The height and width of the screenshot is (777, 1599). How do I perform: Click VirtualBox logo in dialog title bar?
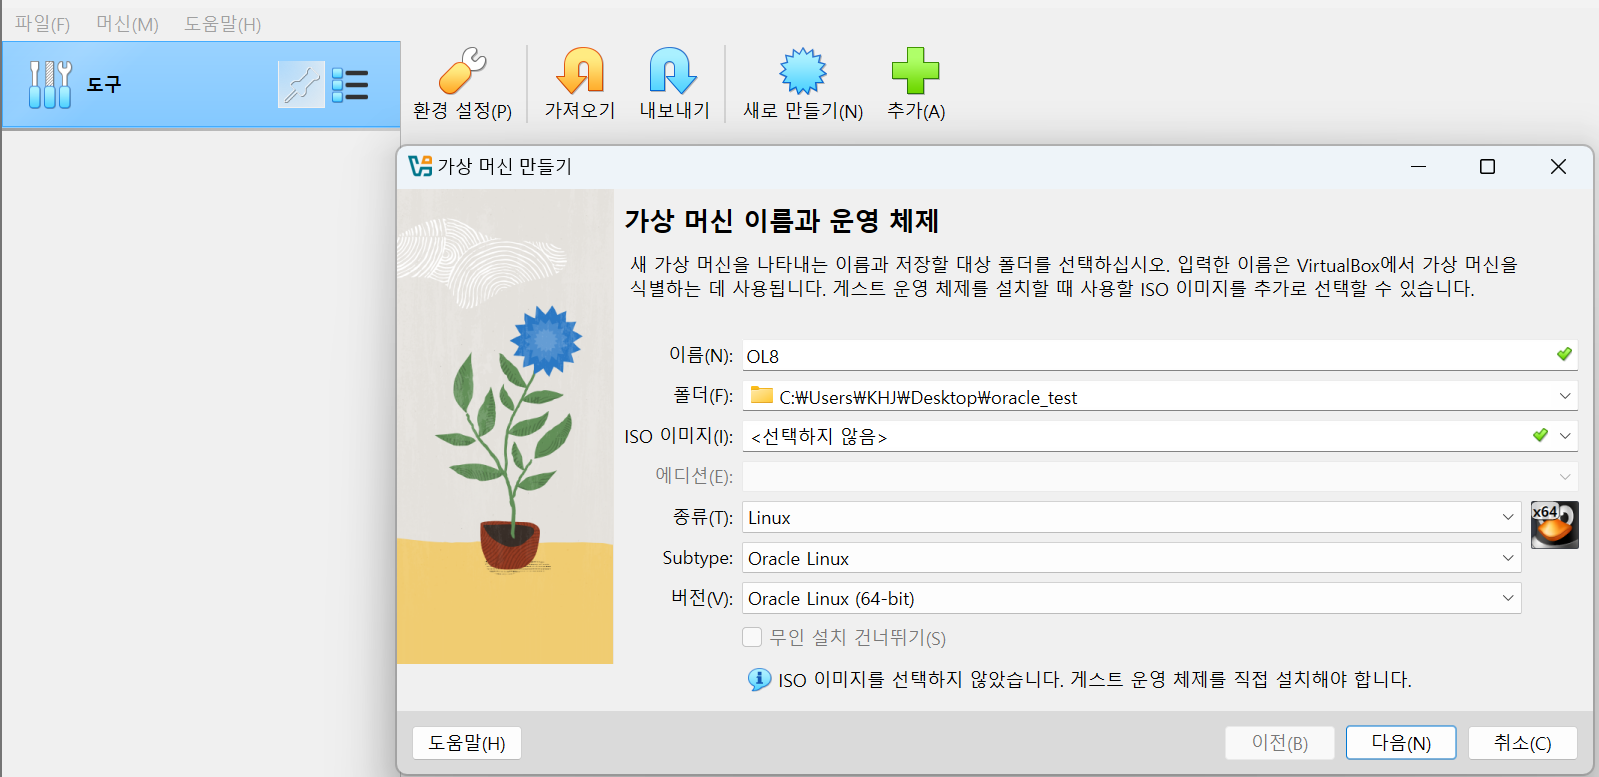click(x=420, y=166)
